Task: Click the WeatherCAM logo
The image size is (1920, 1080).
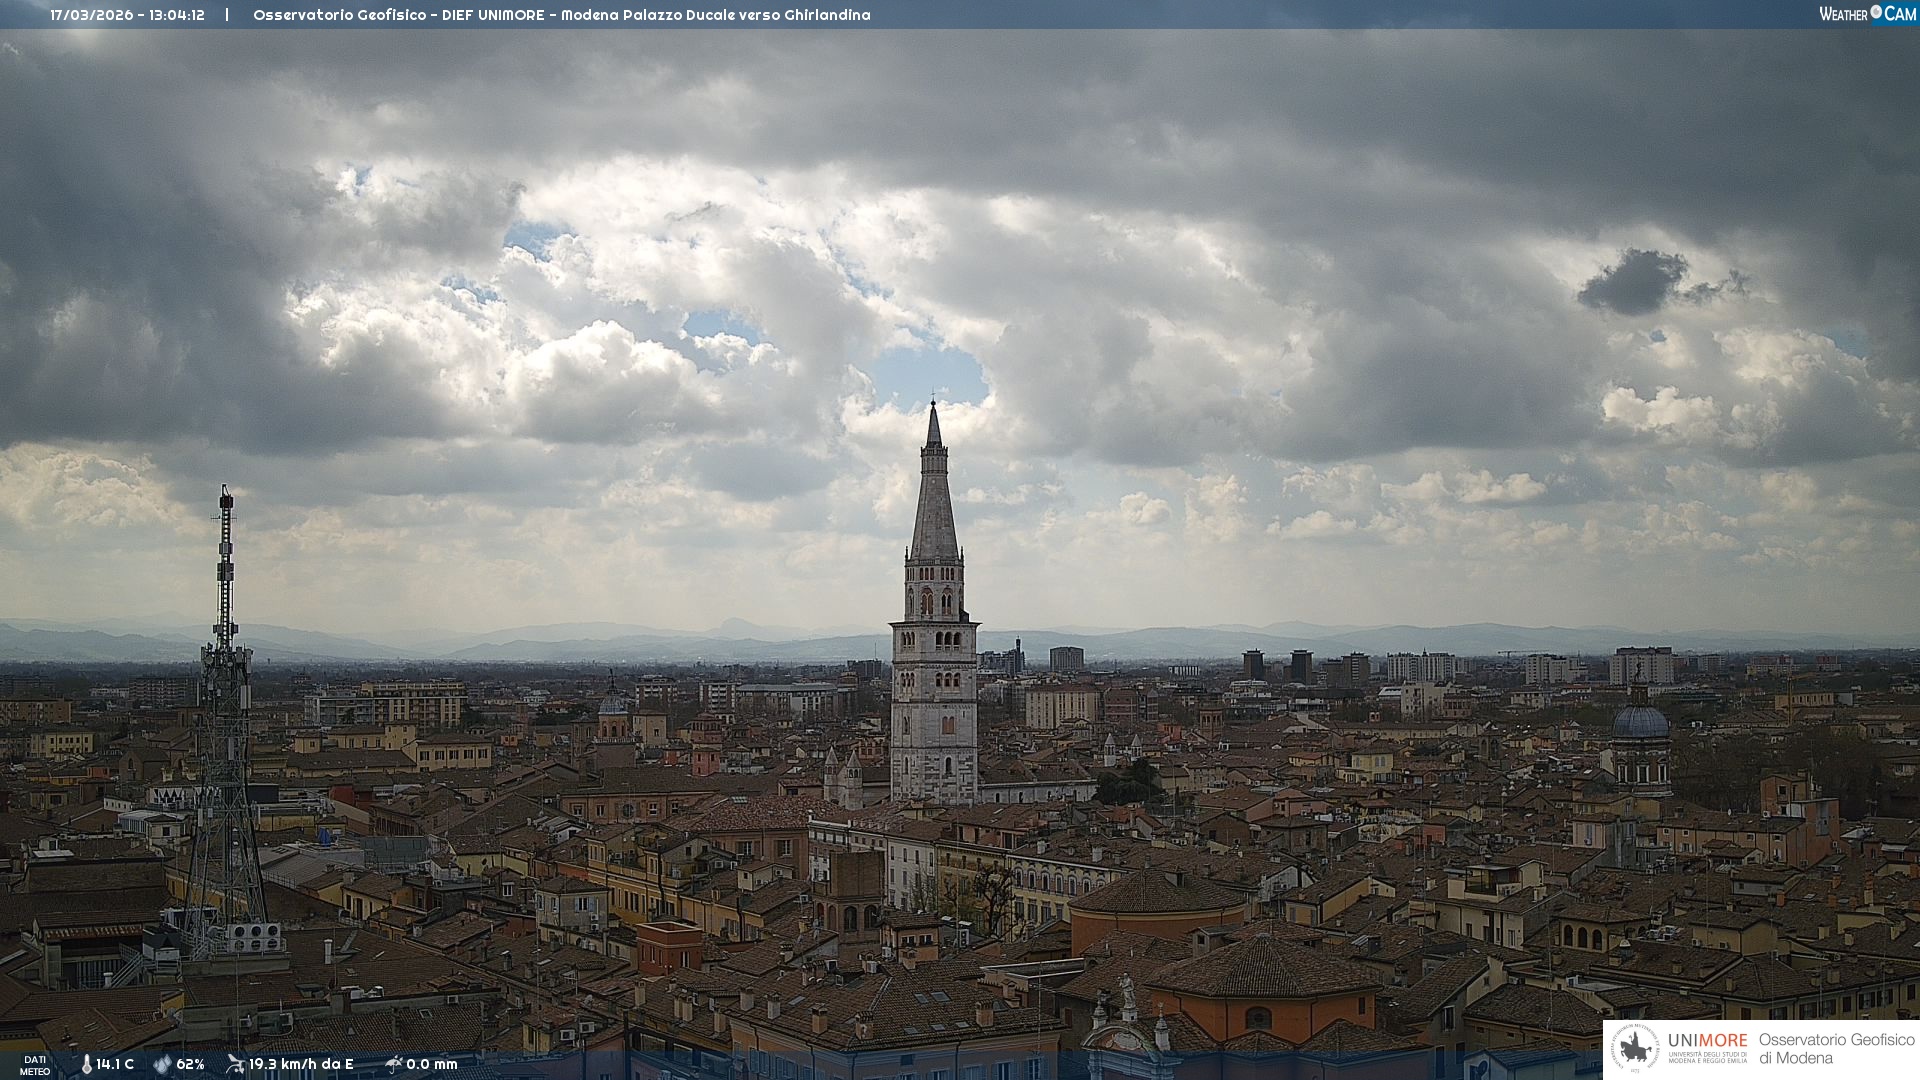Action: click(1867, 14)
